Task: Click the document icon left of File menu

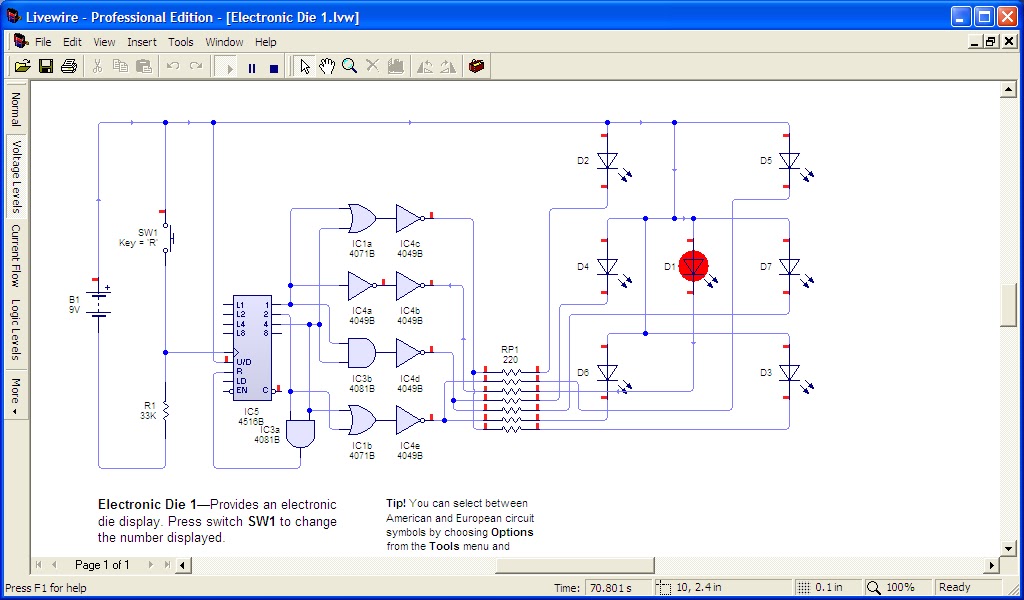Action: point(21,41)
